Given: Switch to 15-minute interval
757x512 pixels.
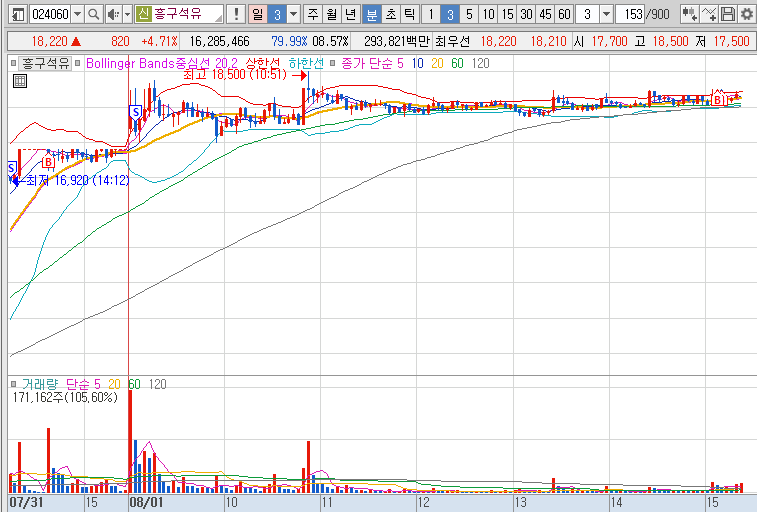Looking at the screenshot, I should [507, 14].
